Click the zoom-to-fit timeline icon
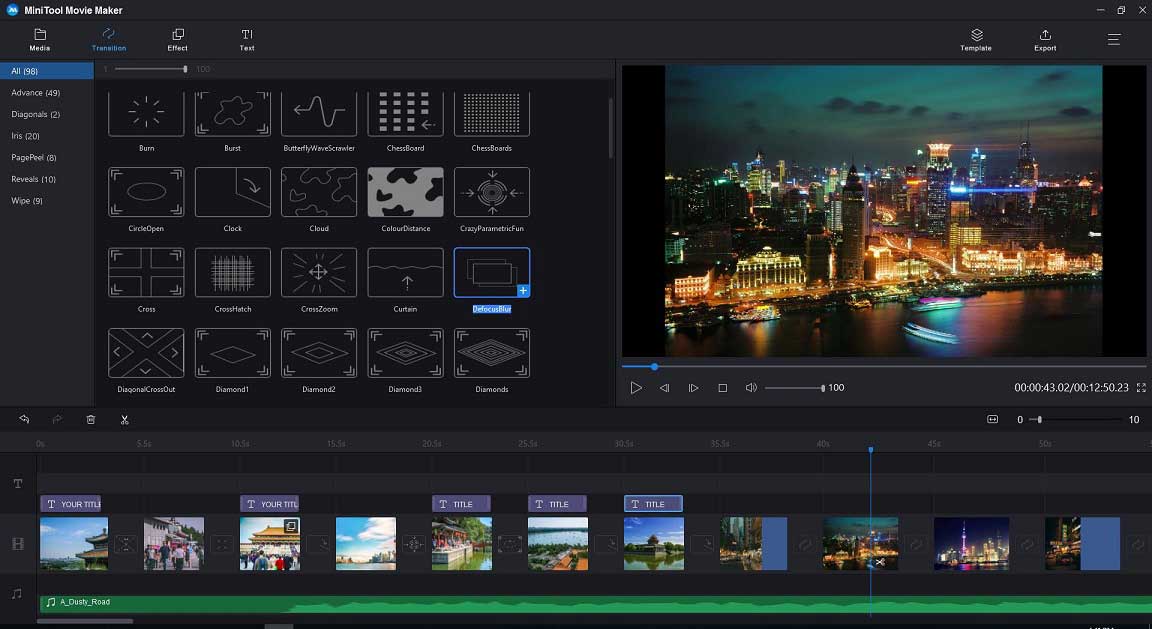The height and width of the screenshot is (629, 1152). tap(992, 419)
